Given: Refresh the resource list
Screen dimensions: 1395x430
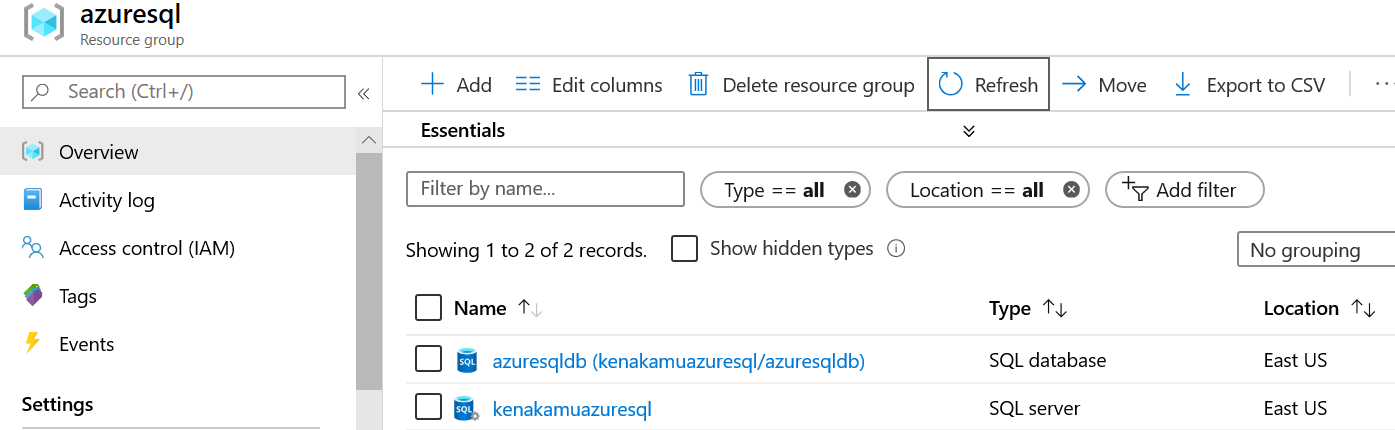Looking at the screenshot, I should click(x=988, y=85).
